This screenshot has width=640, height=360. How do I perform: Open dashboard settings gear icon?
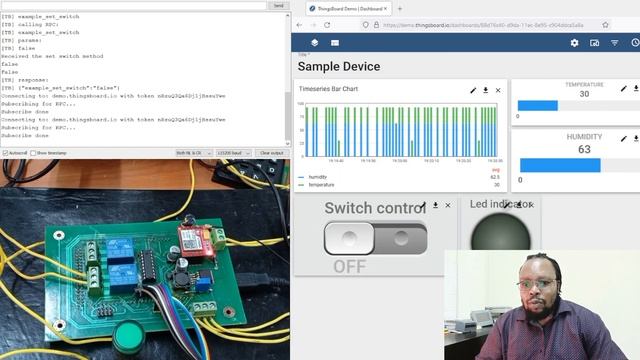tap(574, 43)
